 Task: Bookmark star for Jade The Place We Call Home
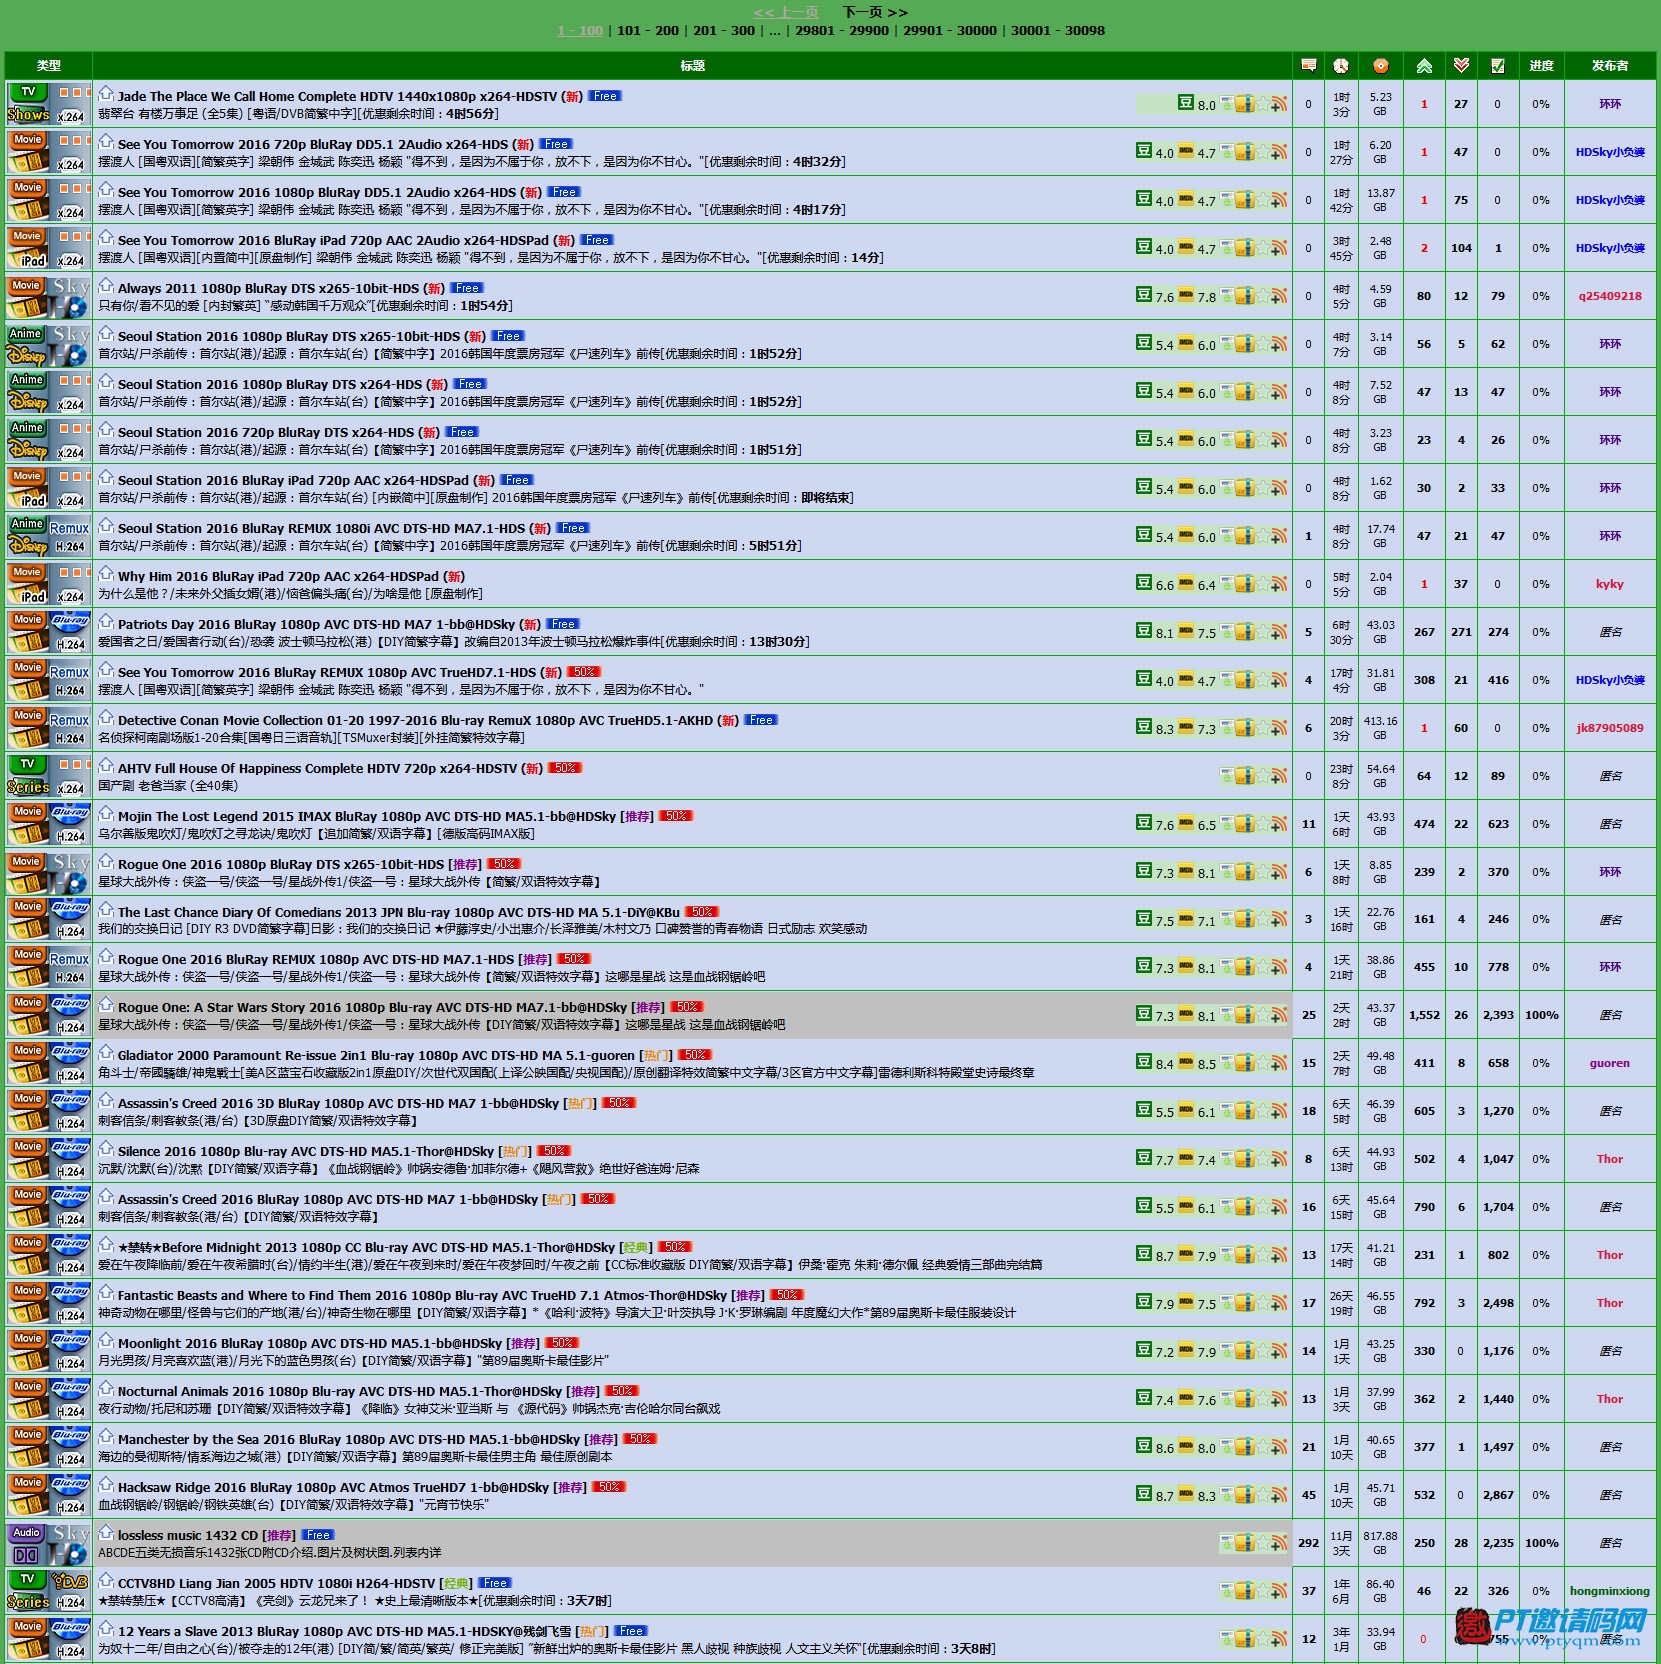pyautogui.click(x=1261, y=104)
